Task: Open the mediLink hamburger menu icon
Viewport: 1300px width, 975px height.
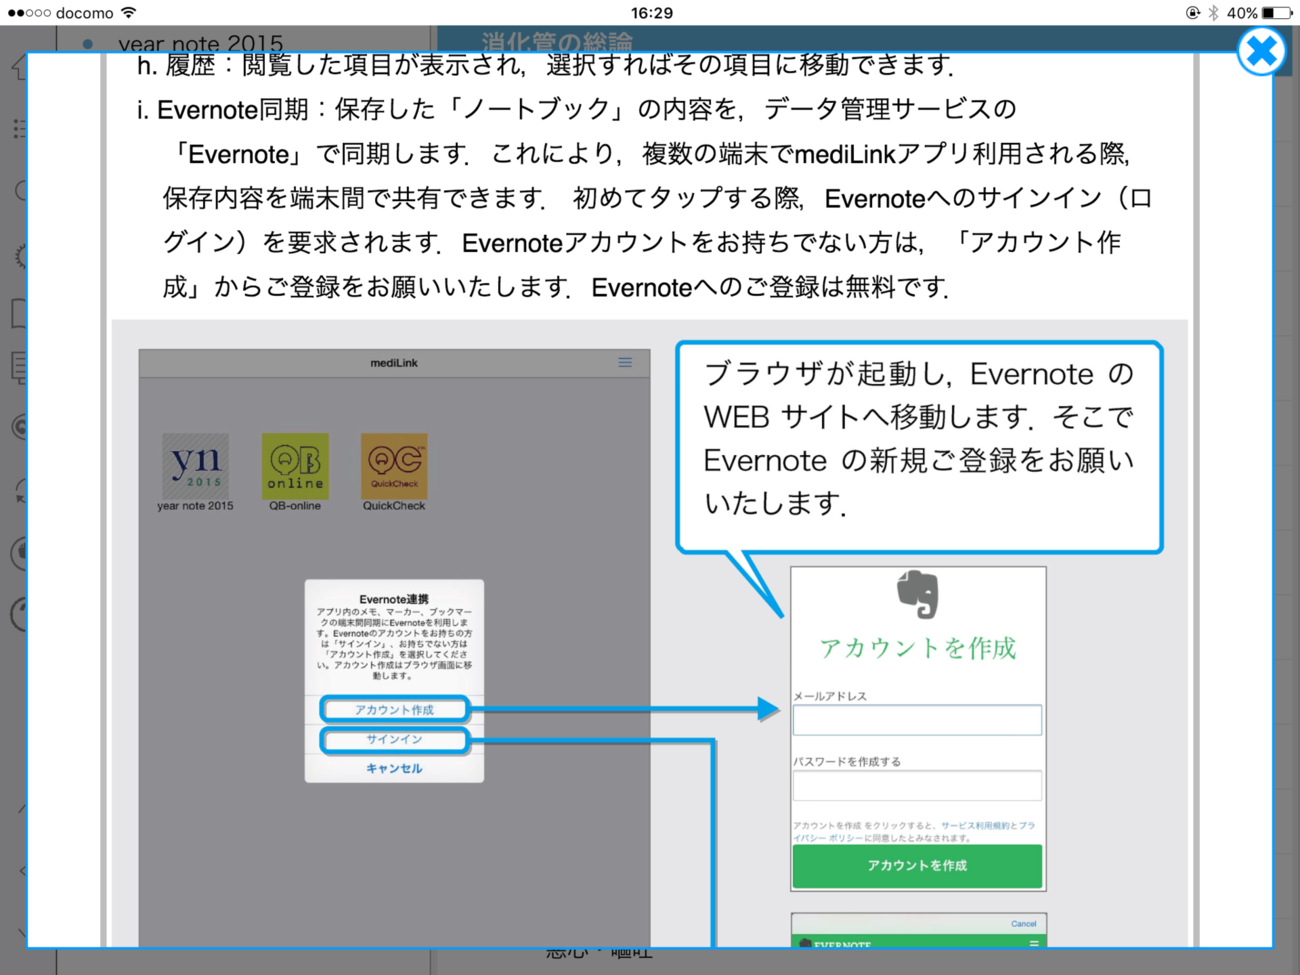Action: [625, 362]
